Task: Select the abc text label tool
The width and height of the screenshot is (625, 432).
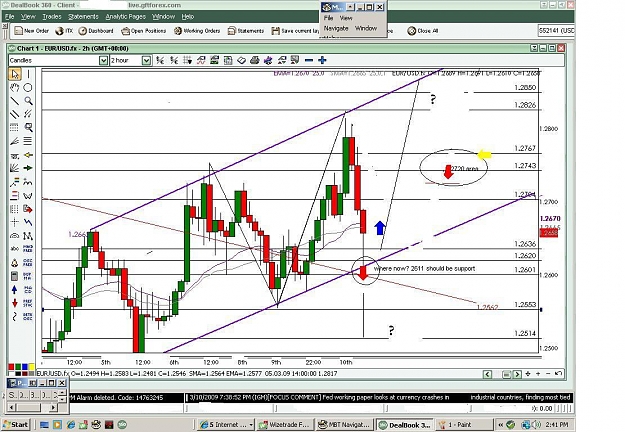Action: (15, 249)
